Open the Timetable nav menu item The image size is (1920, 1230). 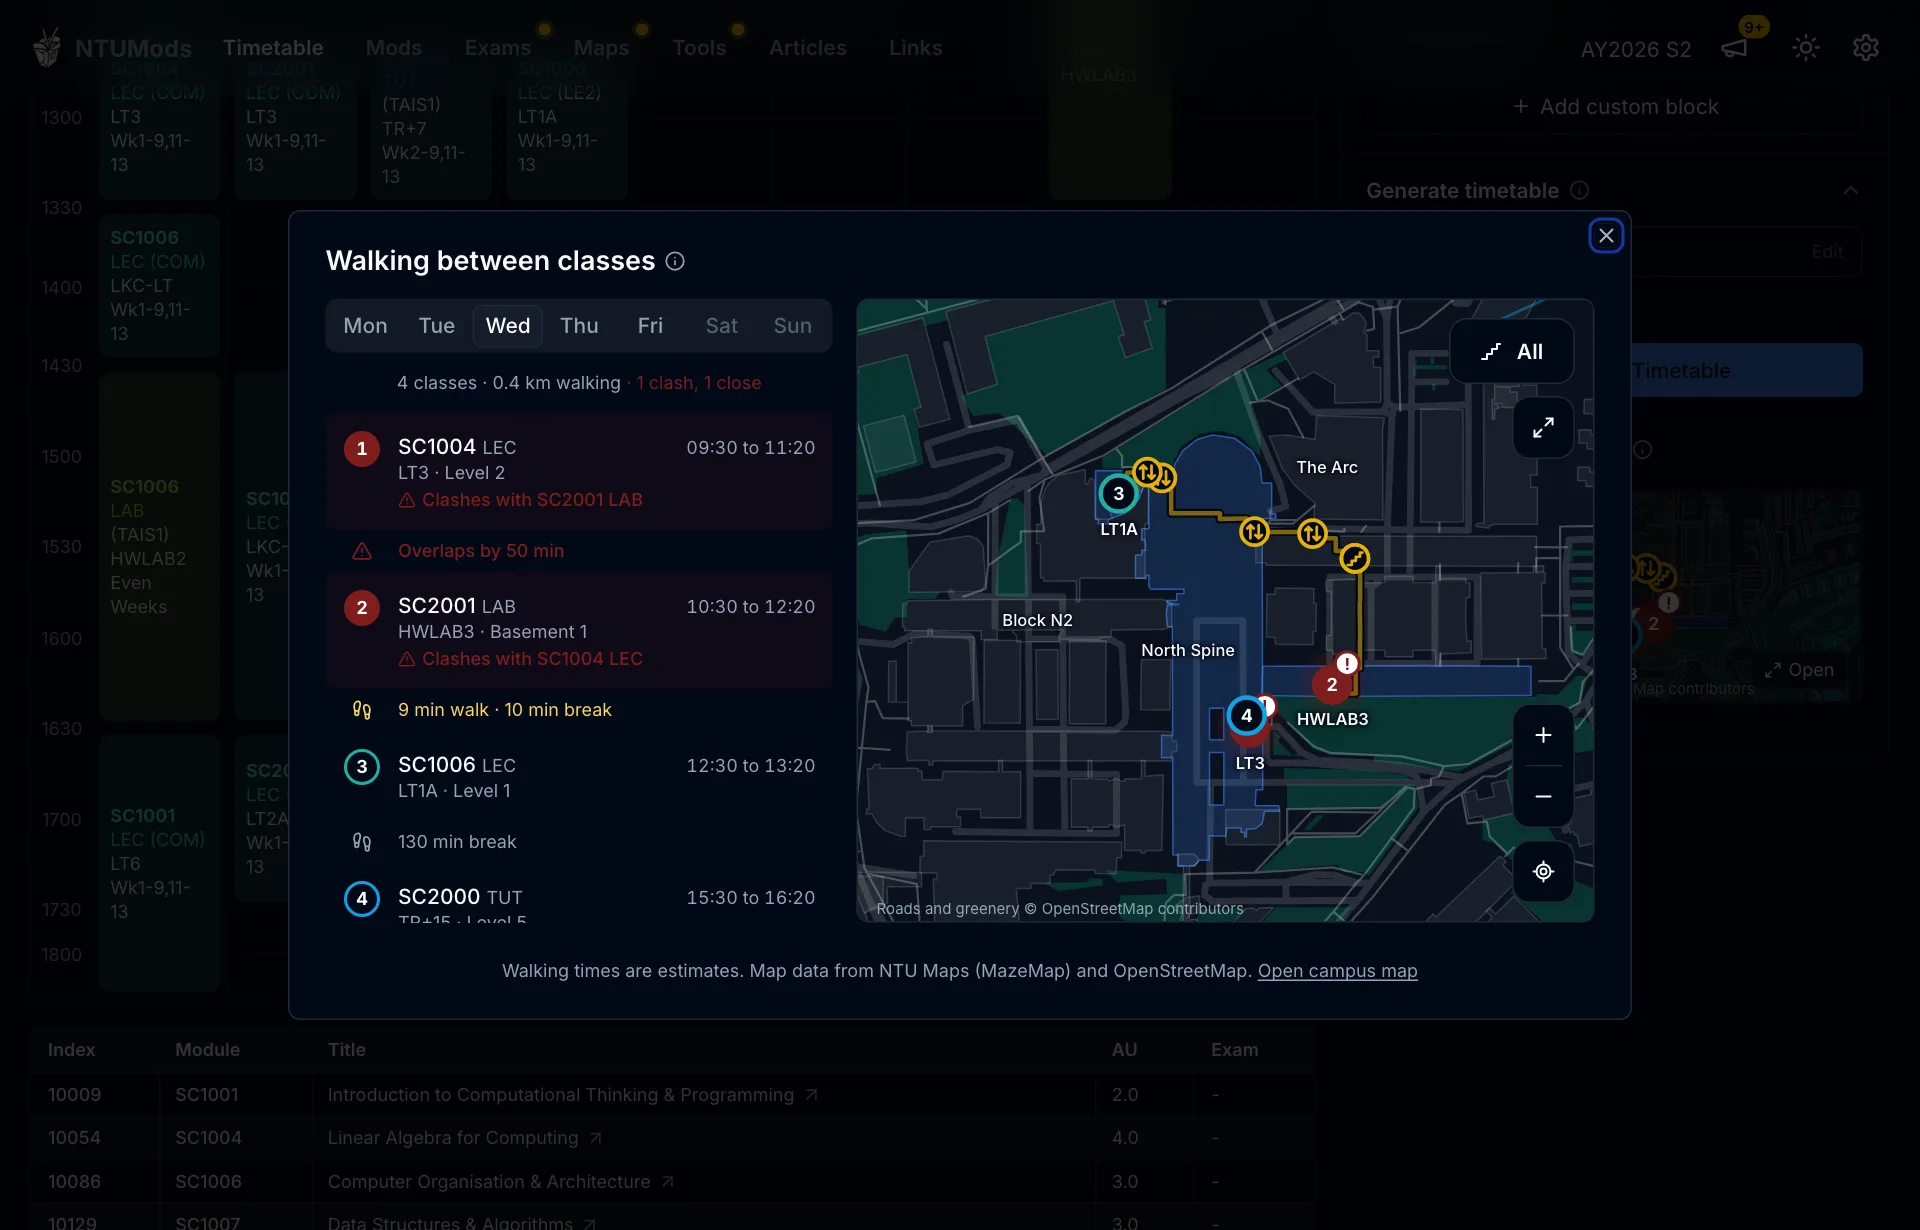(273, 48)
